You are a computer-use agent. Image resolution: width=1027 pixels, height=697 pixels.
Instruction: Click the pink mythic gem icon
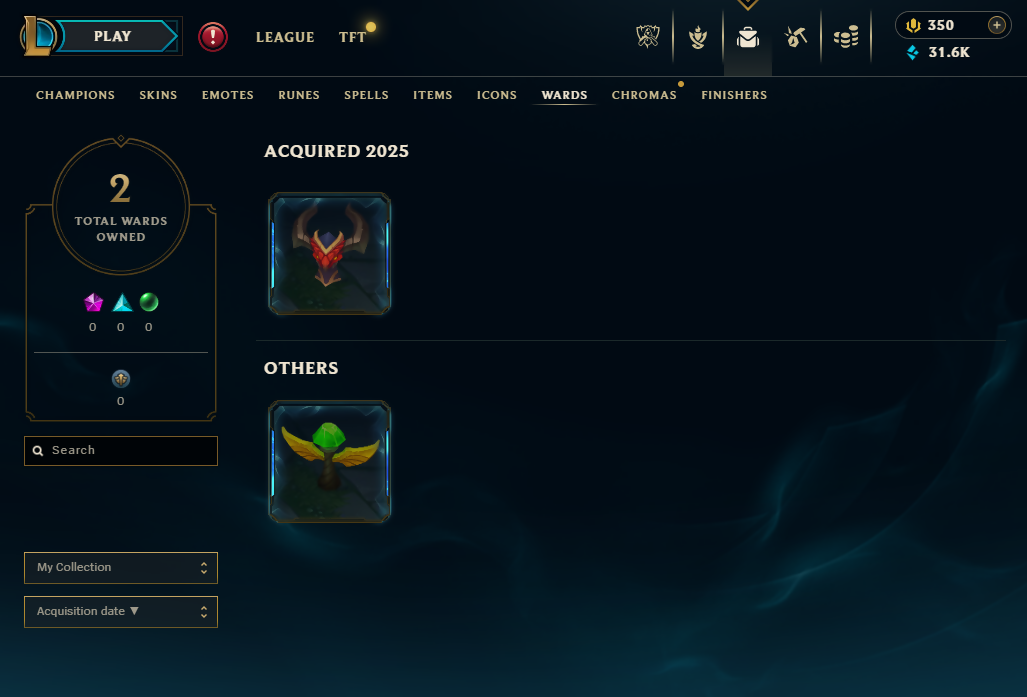coord(94,302)
